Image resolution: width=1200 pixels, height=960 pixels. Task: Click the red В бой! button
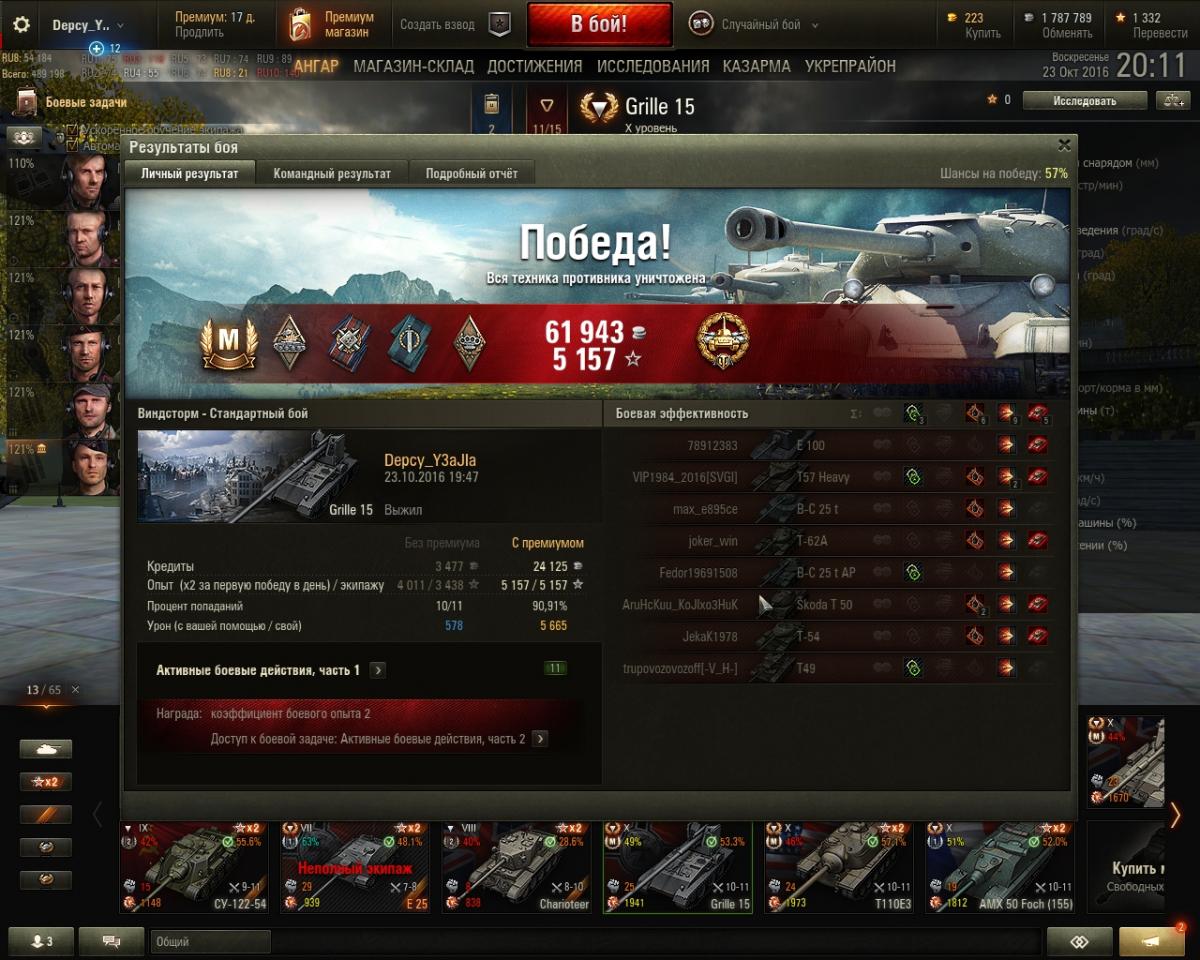tap(599, 25)
